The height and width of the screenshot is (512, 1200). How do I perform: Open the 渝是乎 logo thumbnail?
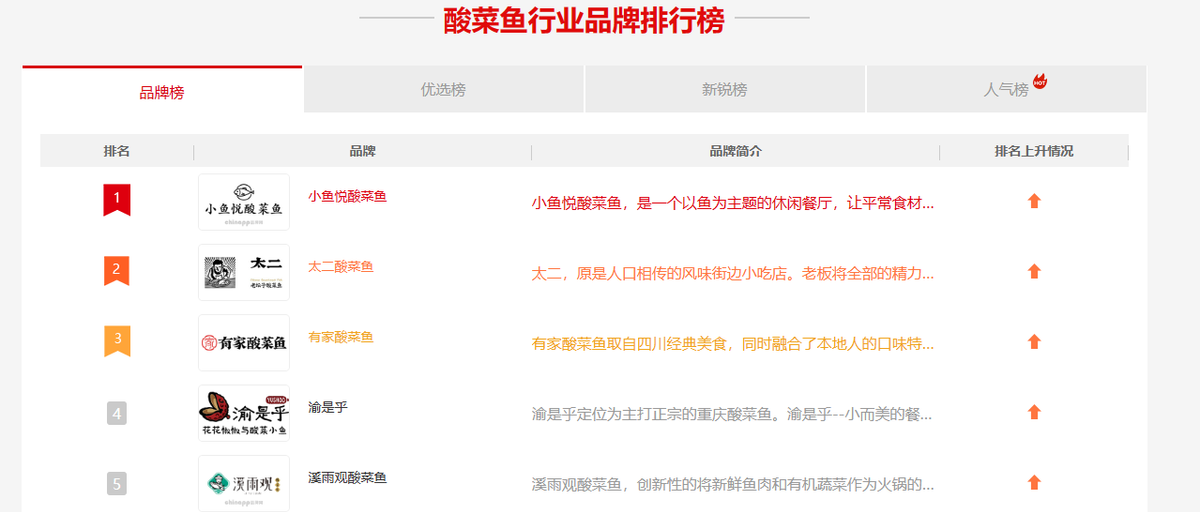point(244,413)
